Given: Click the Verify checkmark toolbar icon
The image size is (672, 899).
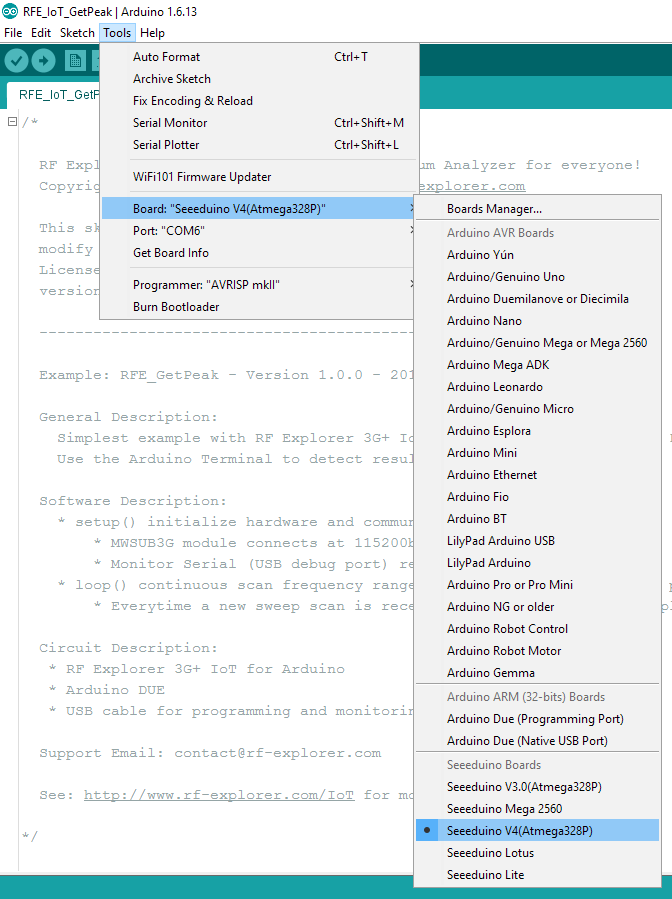Looking at the screenshot, I should click(x=16, y=61).
